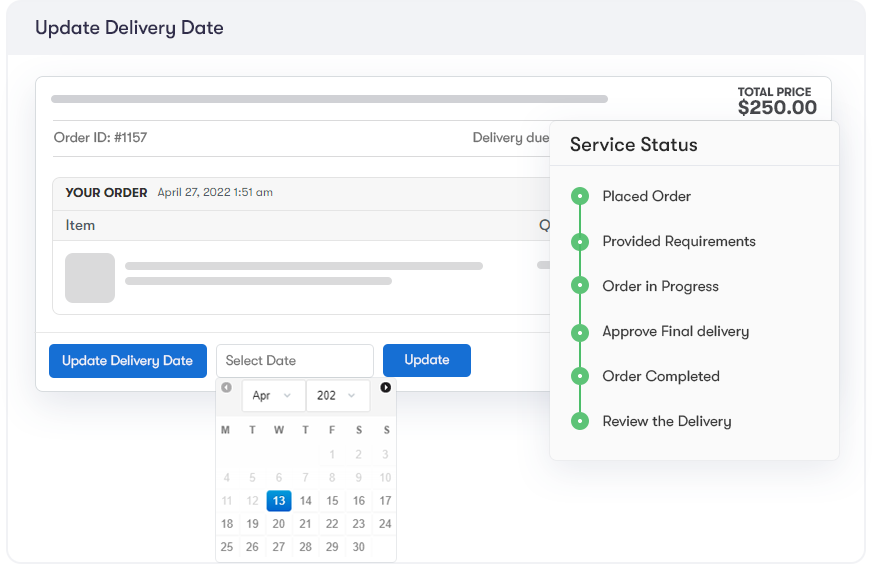This screenshot has height=564, width=872.
Task: Click the blue Update button
Action: pyautogui.click(x=427, y=360)
